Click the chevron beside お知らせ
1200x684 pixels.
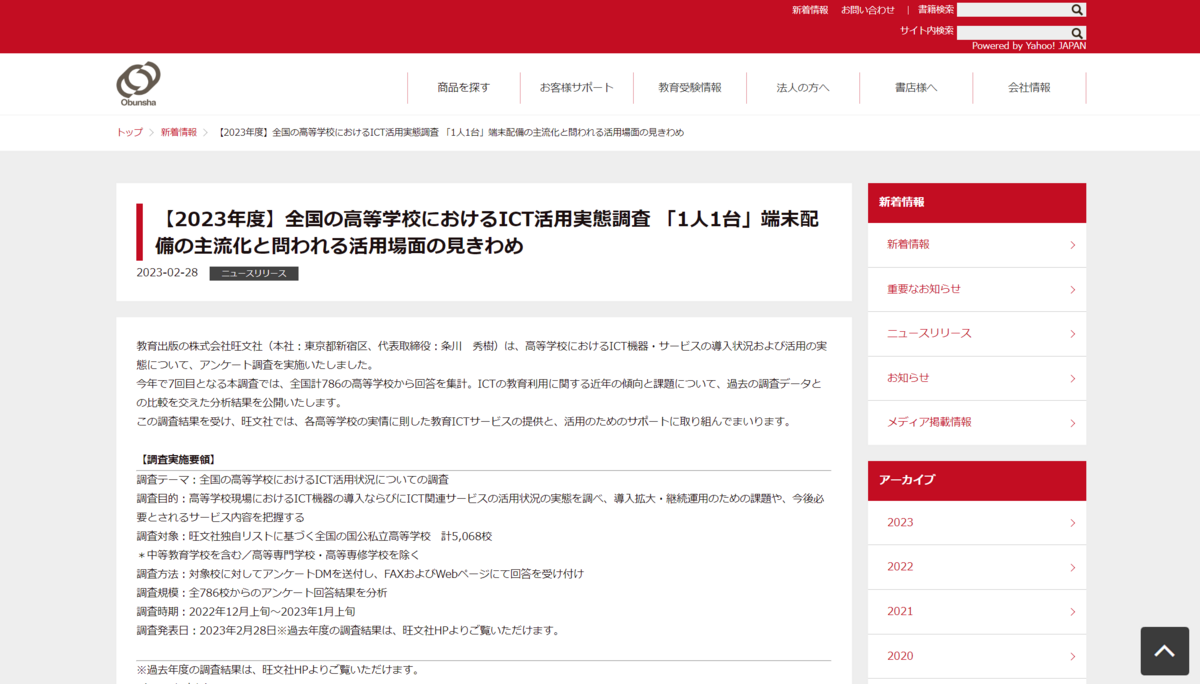pyautogui.click(x=1073, y=379)
